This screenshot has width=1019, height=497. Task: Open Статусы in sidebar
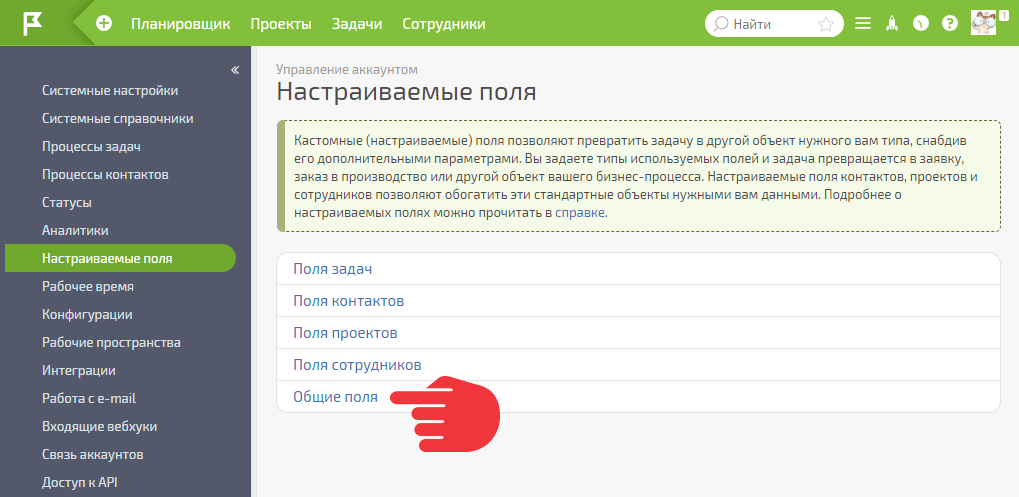point(67,202)
